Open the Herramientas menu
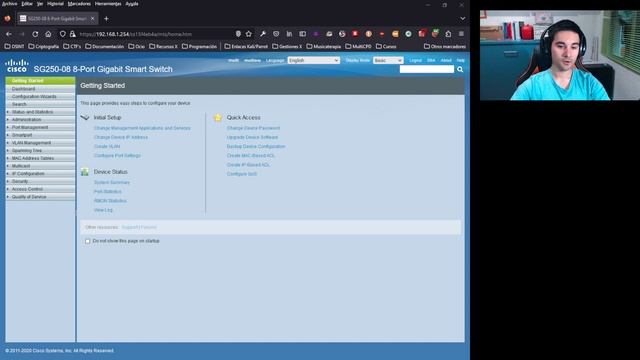The image size is (640, 360). (108, 4)
